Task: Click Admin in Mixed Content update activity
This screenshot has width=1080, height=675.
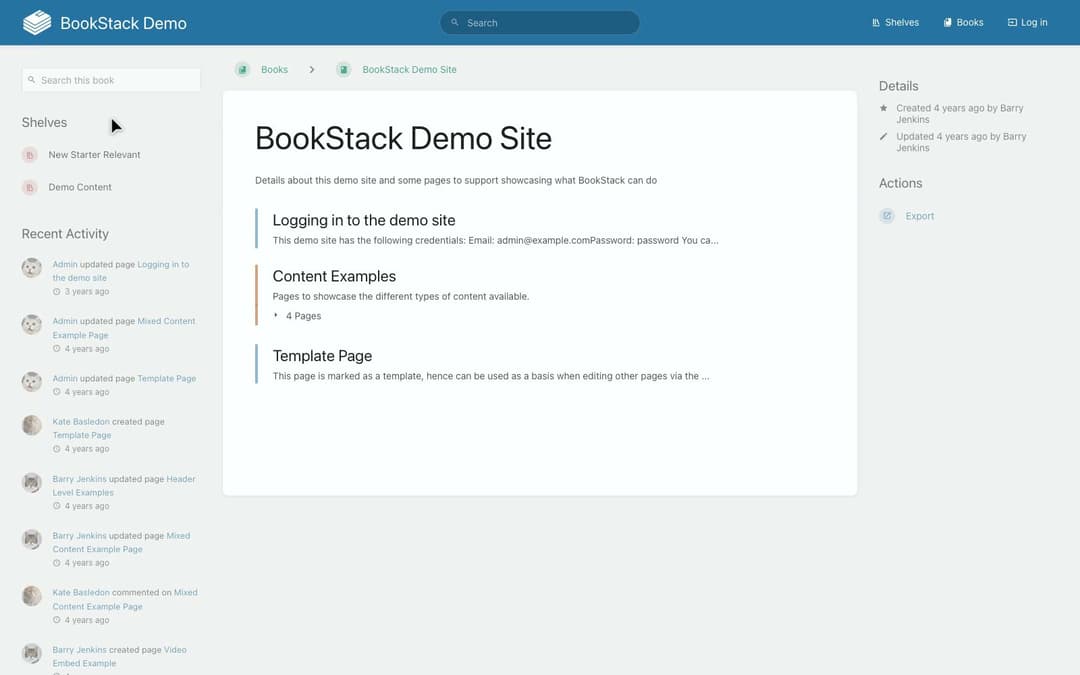Action: click(x=65, y=322)
